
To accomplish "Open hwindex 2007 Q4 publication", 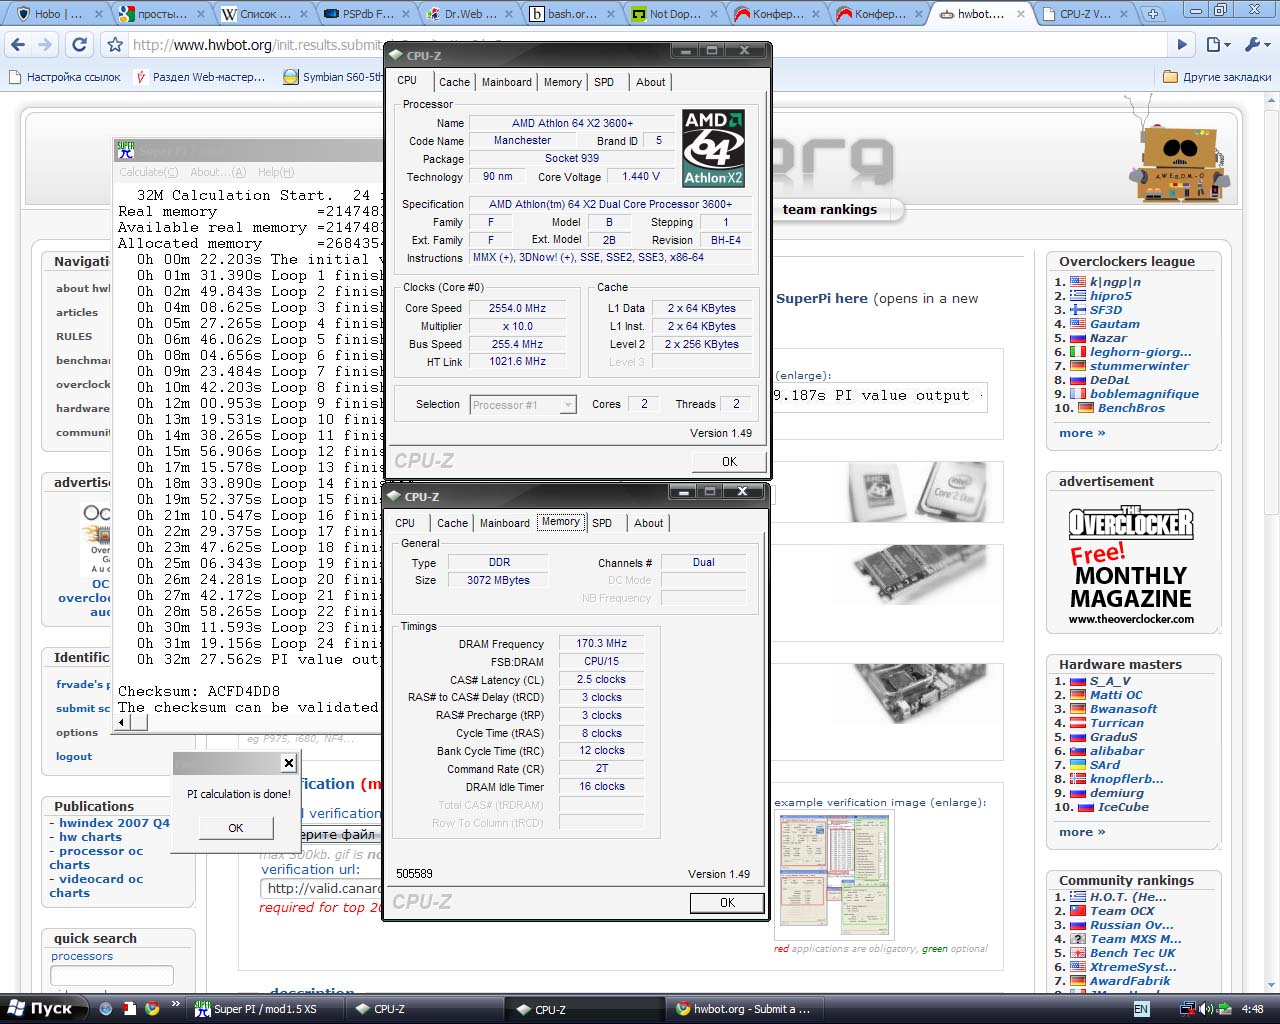I will point(114,823).
